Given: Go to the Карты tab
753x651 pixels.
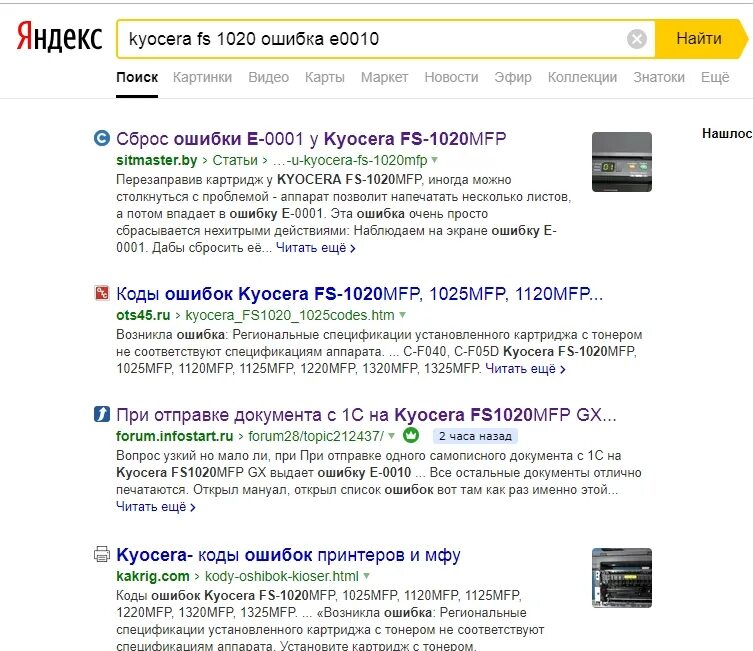Looking at the screenshot, I should [325, 77].
